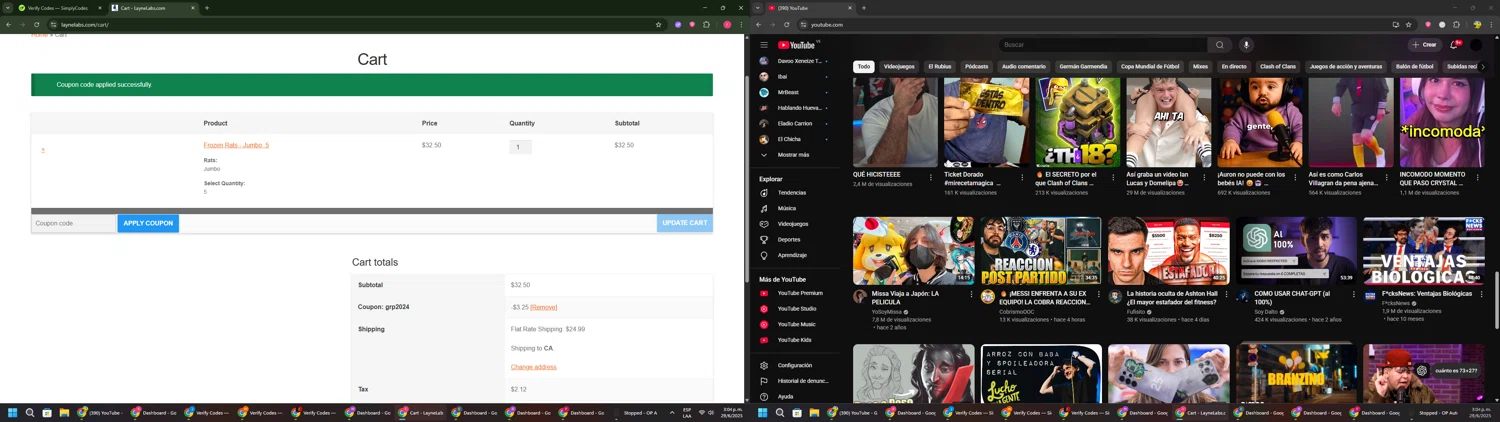This screenshot has height=422, width=1500.
Task: Open new tab in LayneLabs browser window
Action: click(207, 8)
